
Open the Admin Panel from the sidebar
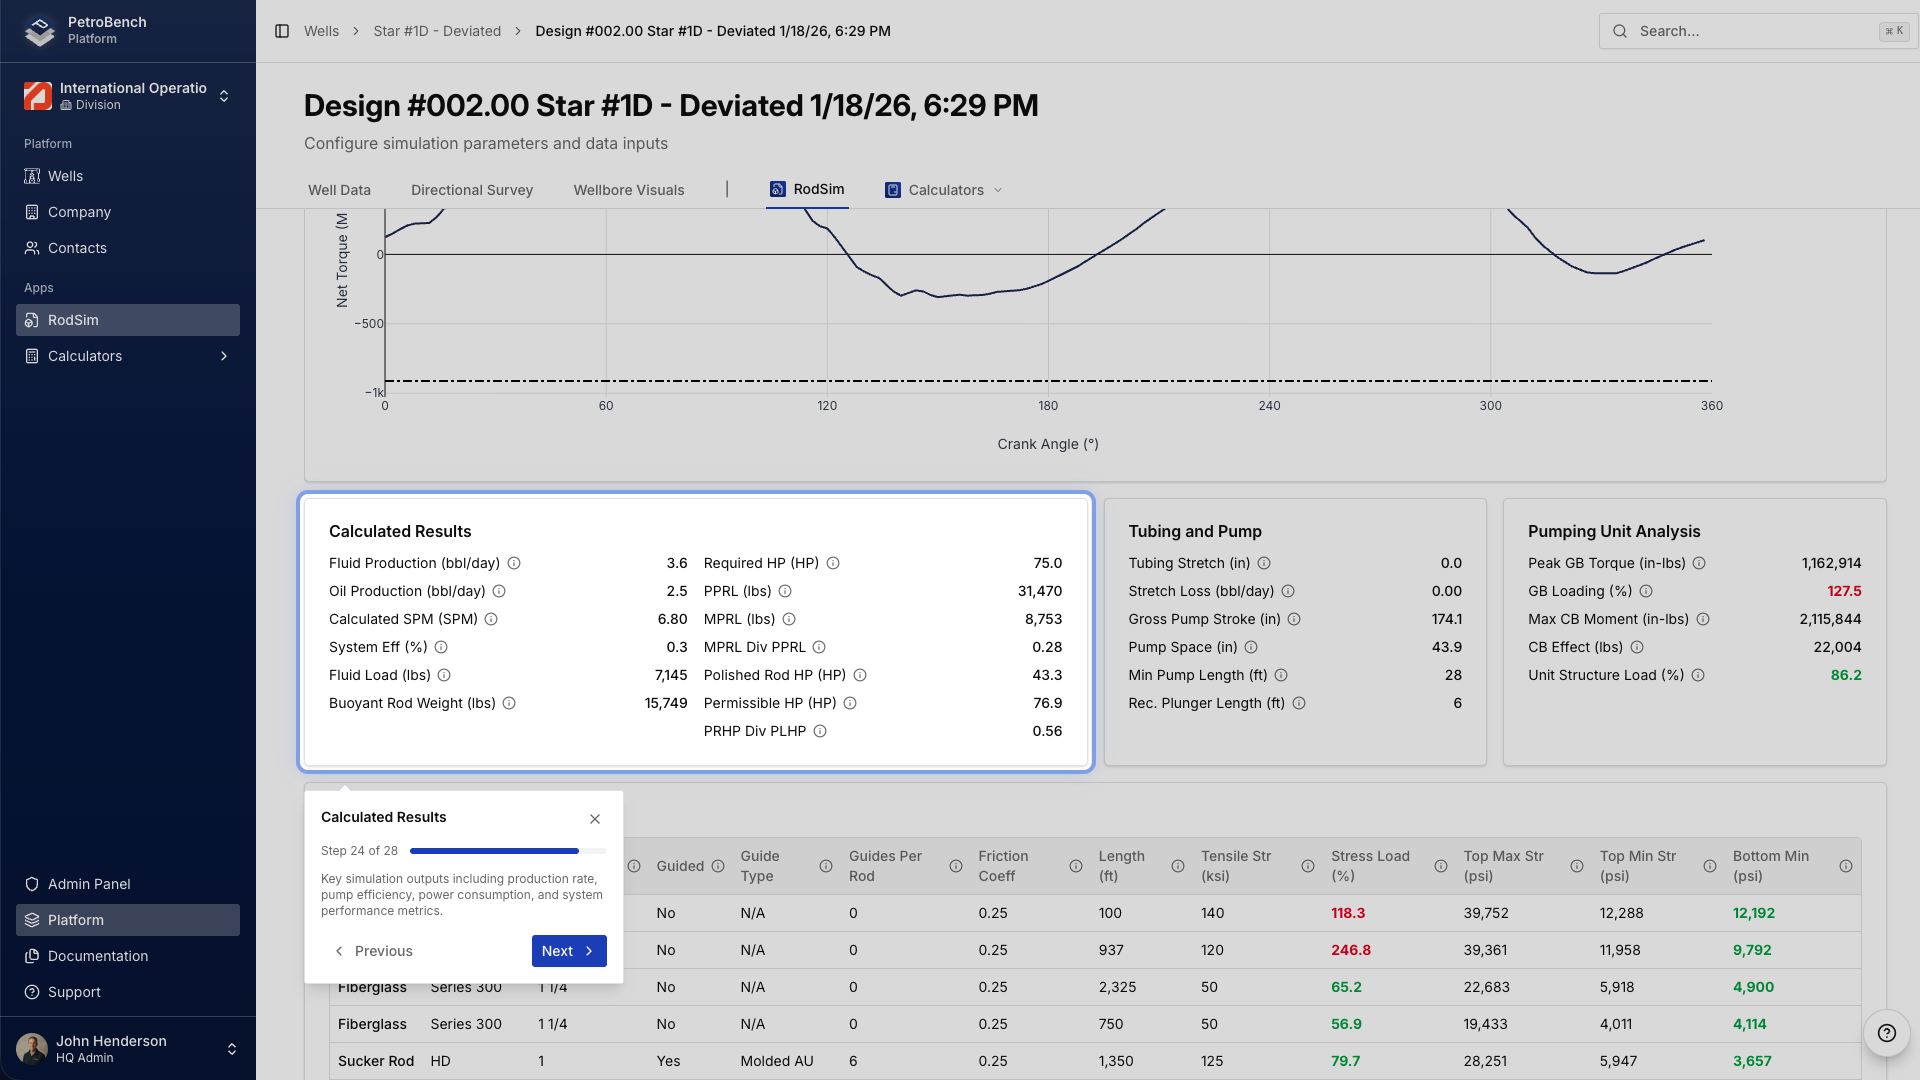click(90, 884)
